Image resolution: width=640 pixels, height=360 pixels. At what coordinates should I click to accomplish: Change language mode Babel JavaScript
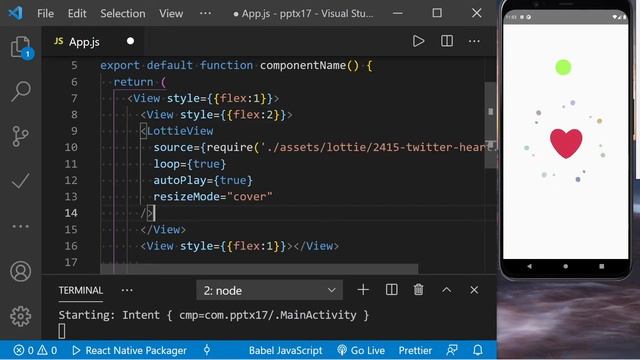[x=285, y=350]
